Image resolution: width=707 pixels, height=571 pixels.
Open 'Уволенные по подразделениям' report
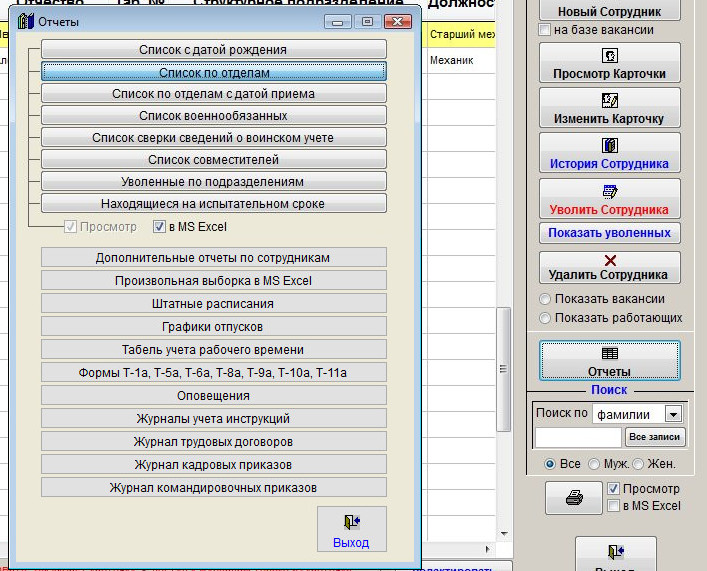pos(214,181)
